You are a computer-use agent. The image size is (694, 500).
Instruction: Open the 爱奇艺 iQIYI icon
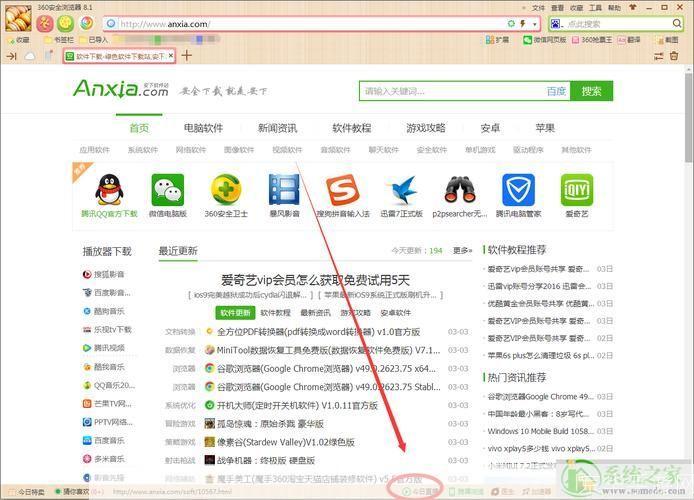577,189
